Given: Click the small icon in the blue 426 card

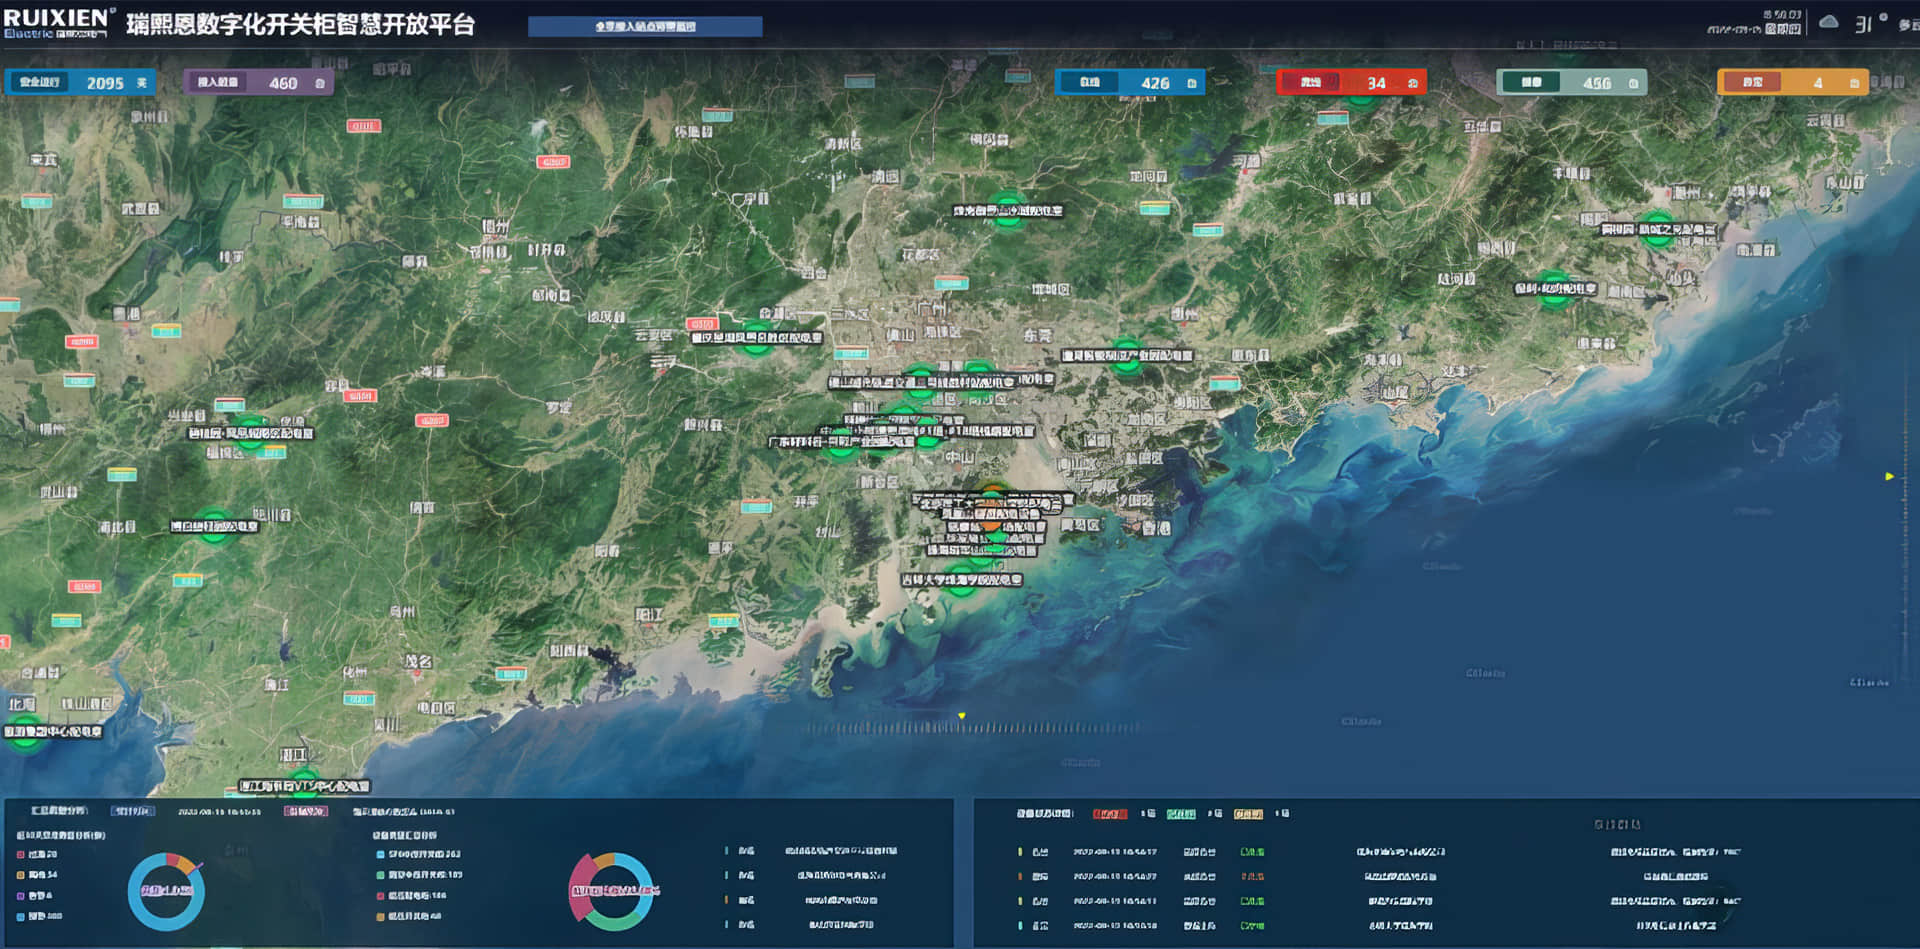Looking at the screenshot, I should point(1192,84).
